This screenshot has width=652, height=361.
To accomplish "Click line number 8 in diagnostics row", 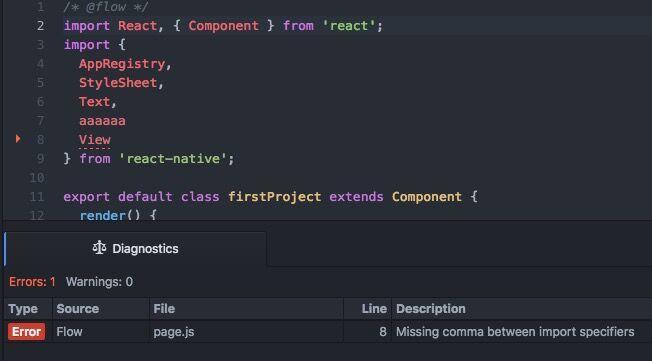I will pos(383,332).
